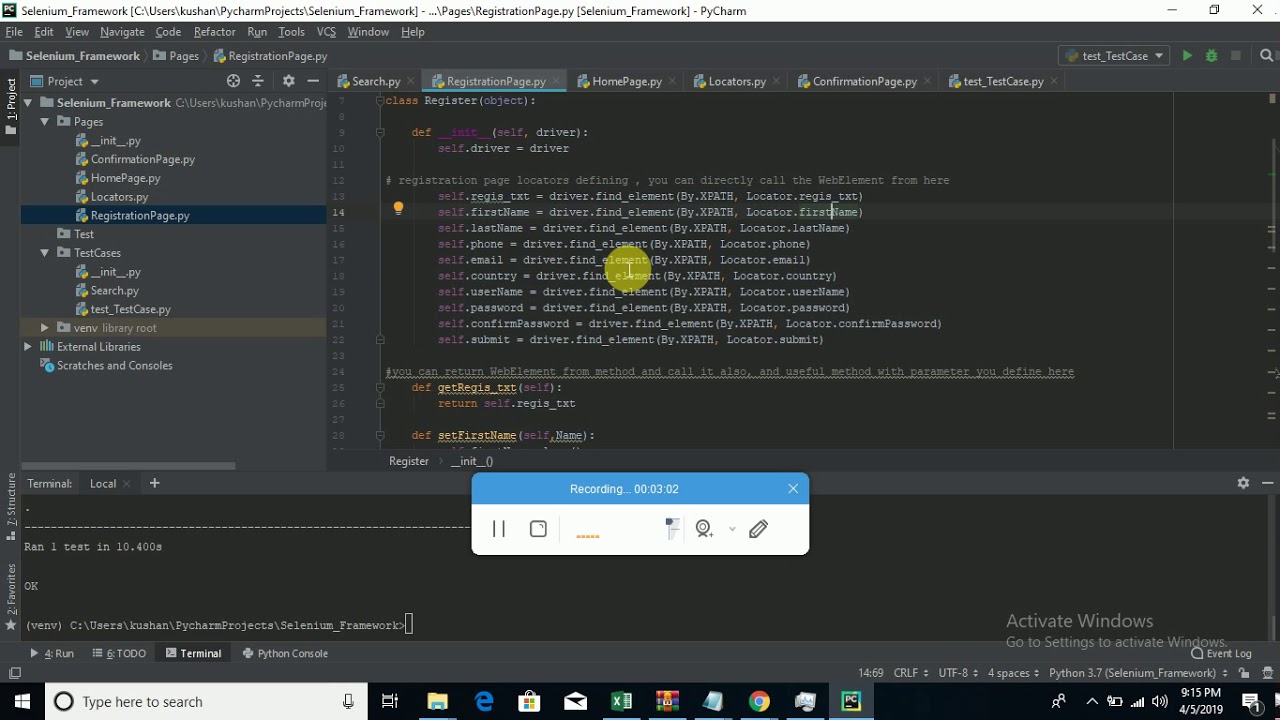Viewport: 1280px width, 720px height.
Task: Launch Microsoft Edge from taskbar
Action: (484, 702)
